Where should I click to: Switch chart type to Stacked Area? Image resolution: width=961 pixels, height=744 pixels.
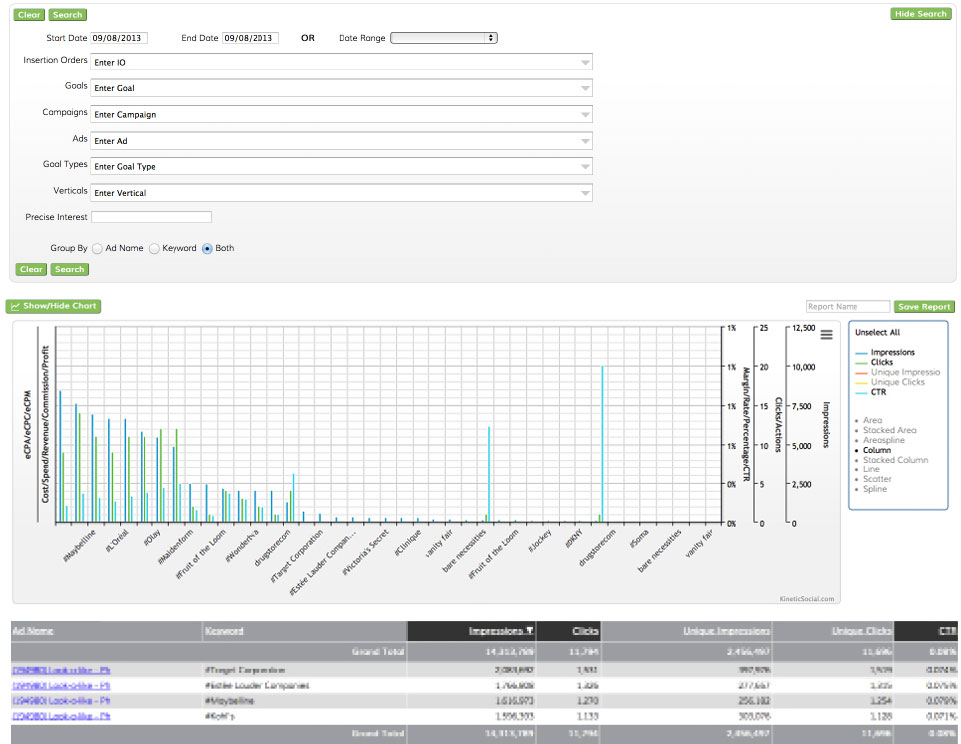[x=889, y=430]
